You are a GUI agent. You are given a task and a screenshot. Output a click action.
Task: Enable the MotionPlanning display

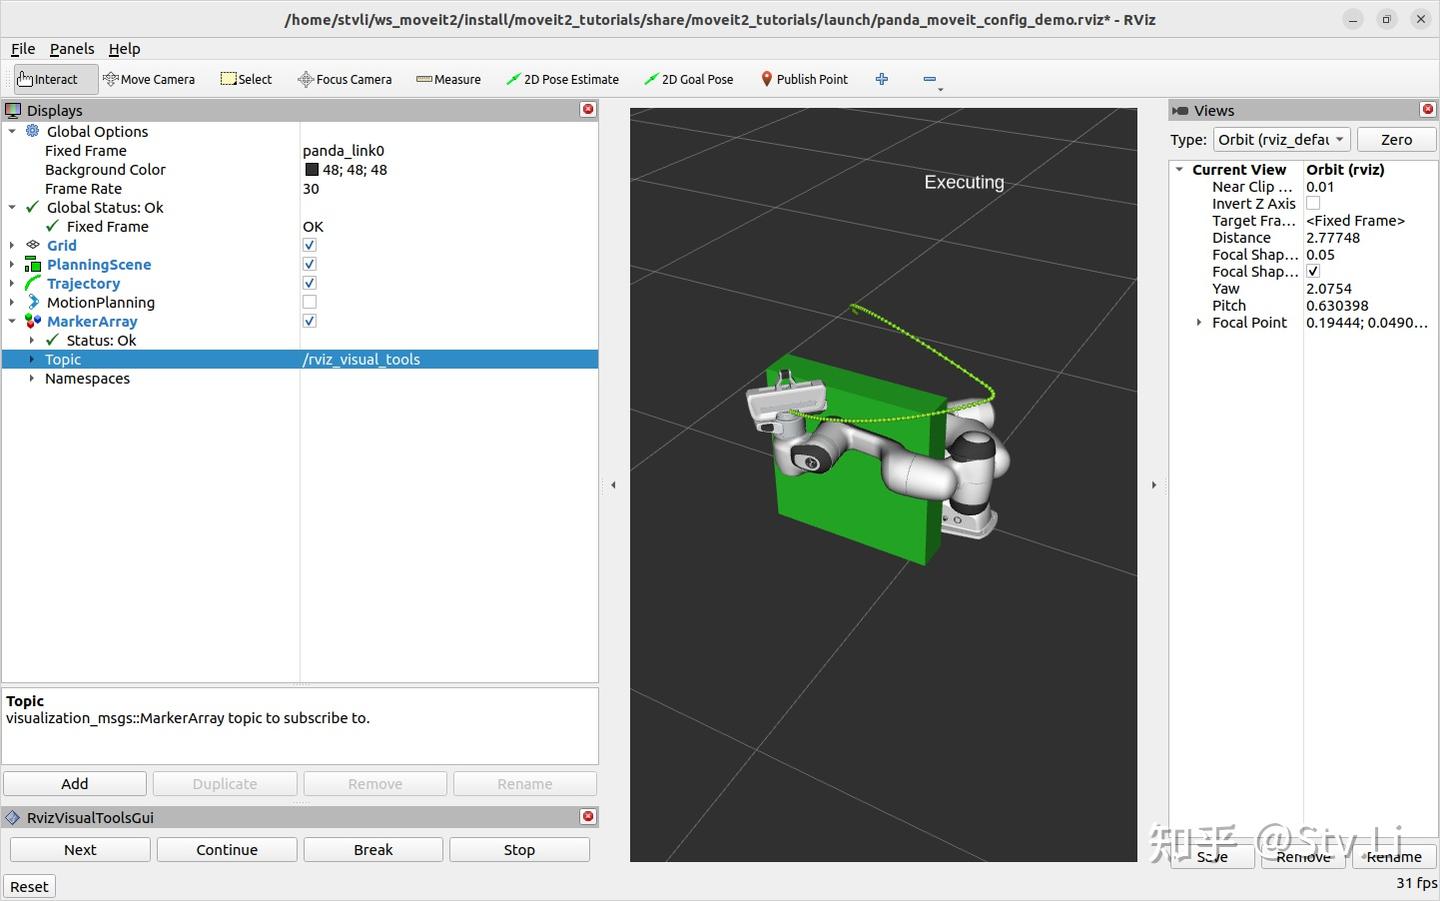click(309, 302)
